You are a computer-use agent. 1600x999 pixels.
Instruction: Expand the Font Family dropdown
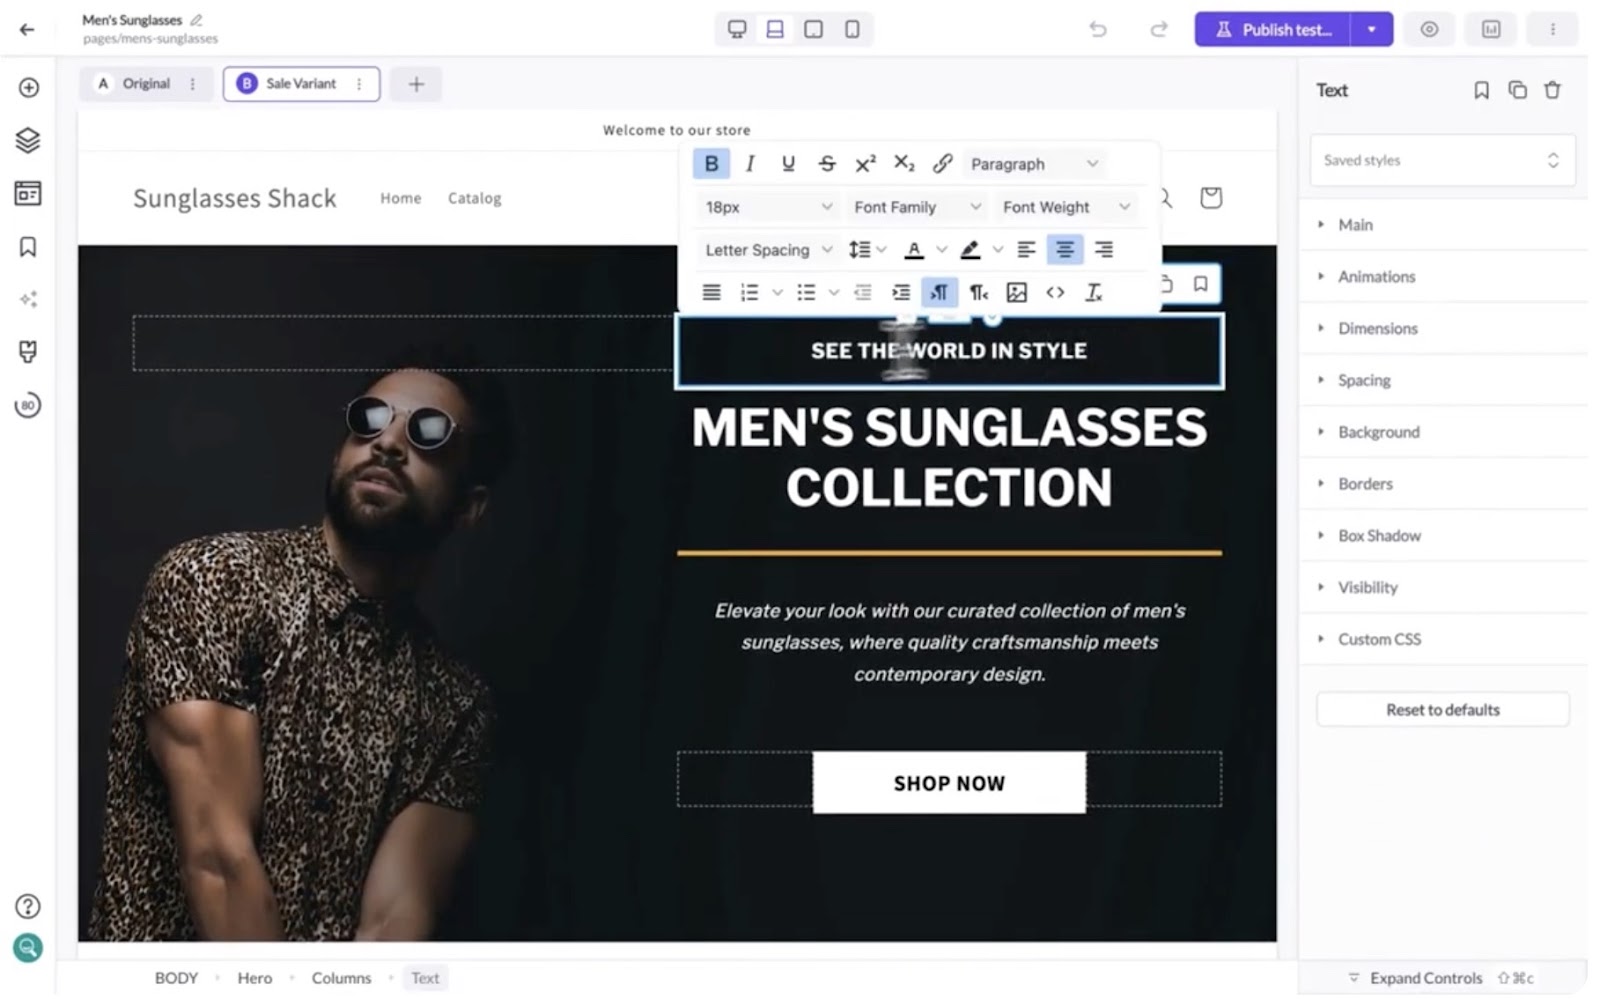pyautogui.click(x=915, y=207)
